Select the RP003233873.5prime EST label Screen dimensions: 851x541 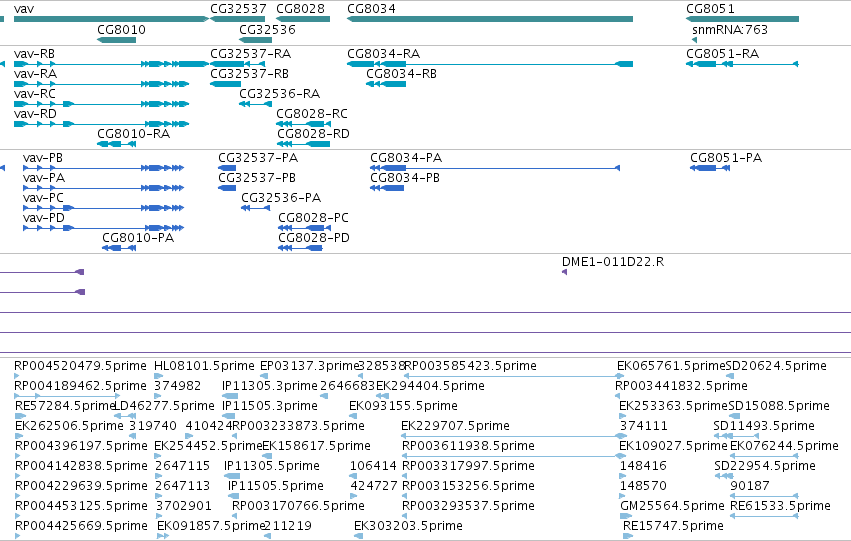299,425
